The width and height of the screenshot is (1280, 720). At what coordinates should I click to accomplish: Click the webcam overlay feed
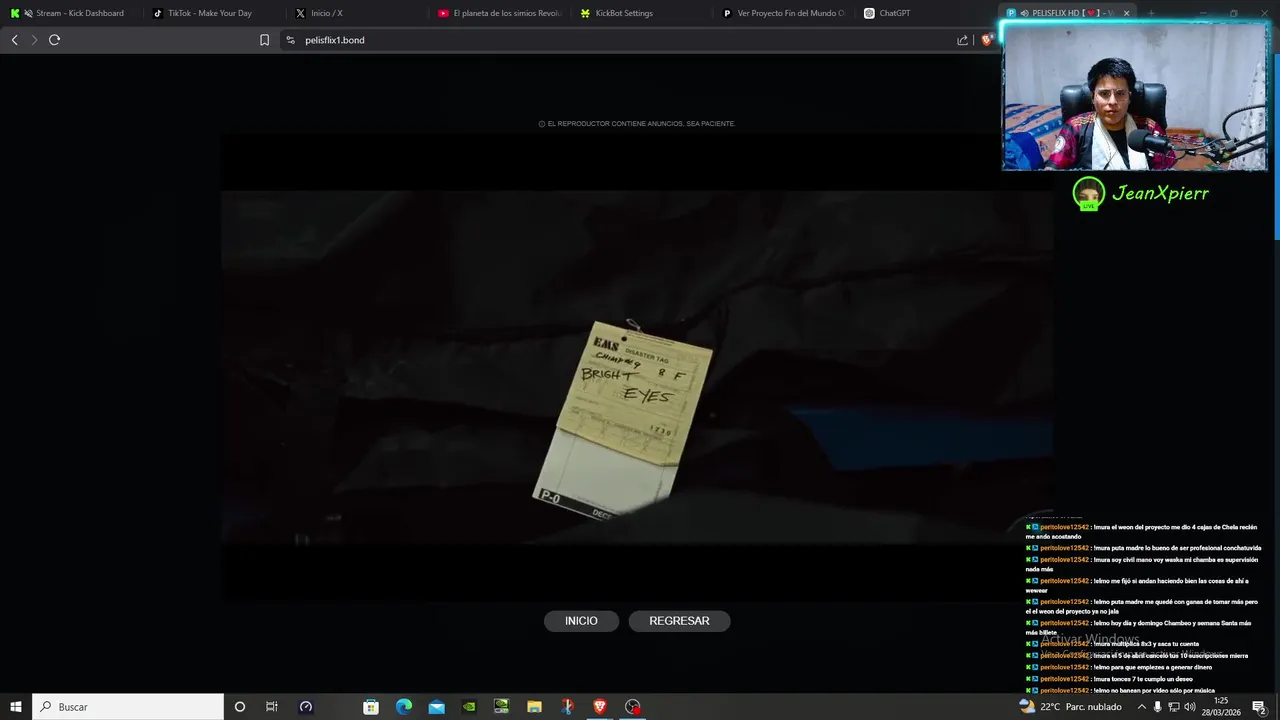click(1135, 97)
